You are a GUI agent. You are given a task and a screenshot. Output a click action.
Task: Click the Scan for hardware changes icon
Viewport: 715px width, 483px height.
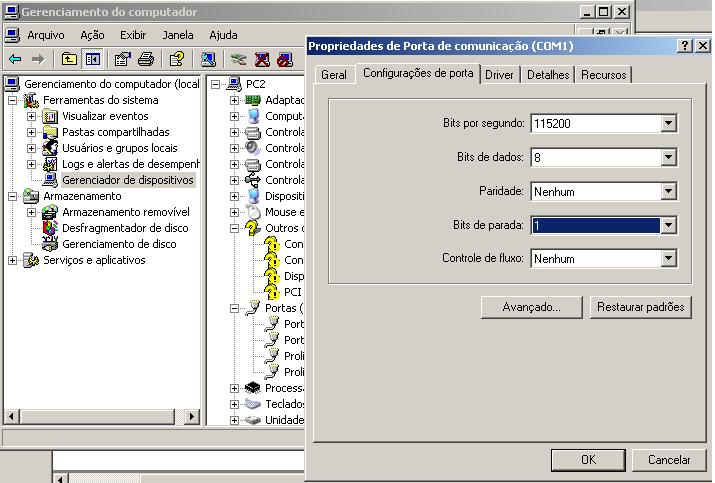[208, 59]
